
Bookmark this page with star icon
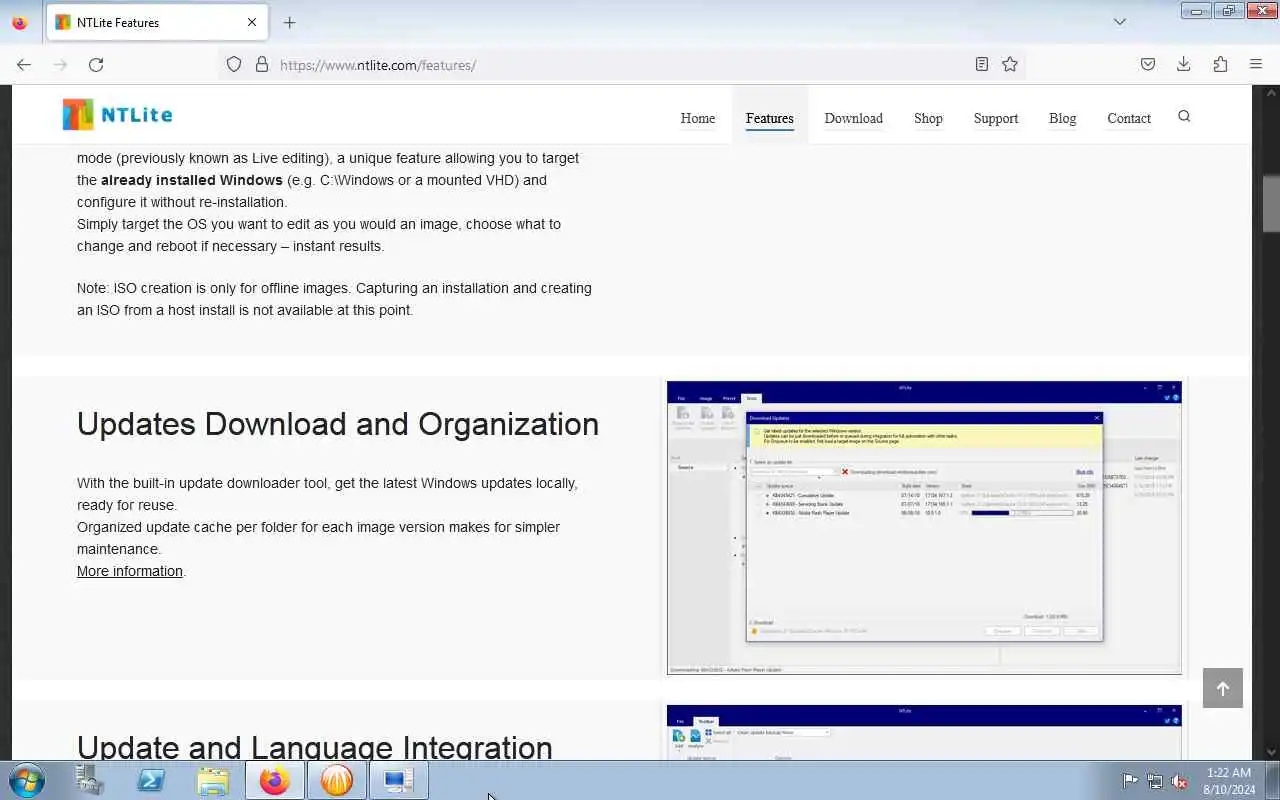pos(1010,64)
